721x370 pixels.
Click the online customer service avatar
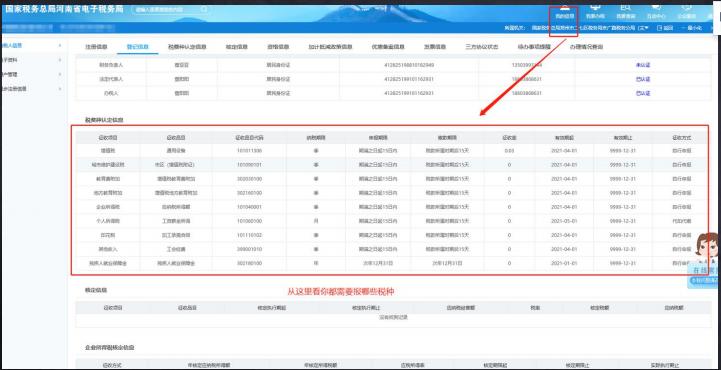pos(708,248)
